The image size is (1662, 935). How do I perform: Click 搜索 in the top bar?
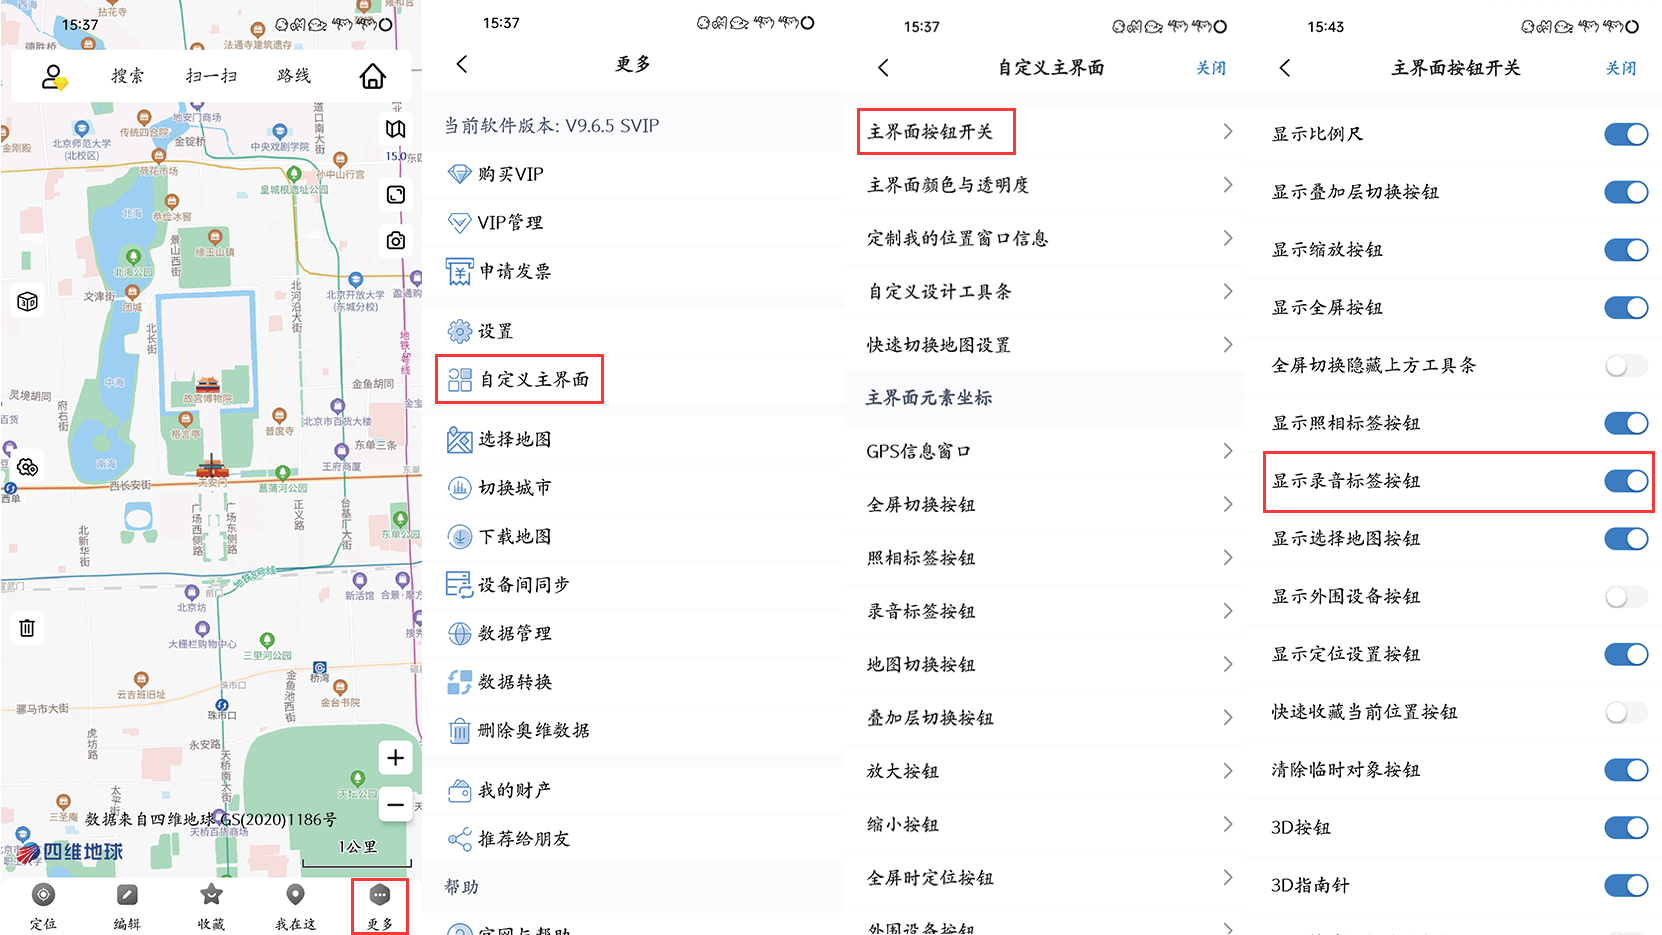click(x=127, y=76)
